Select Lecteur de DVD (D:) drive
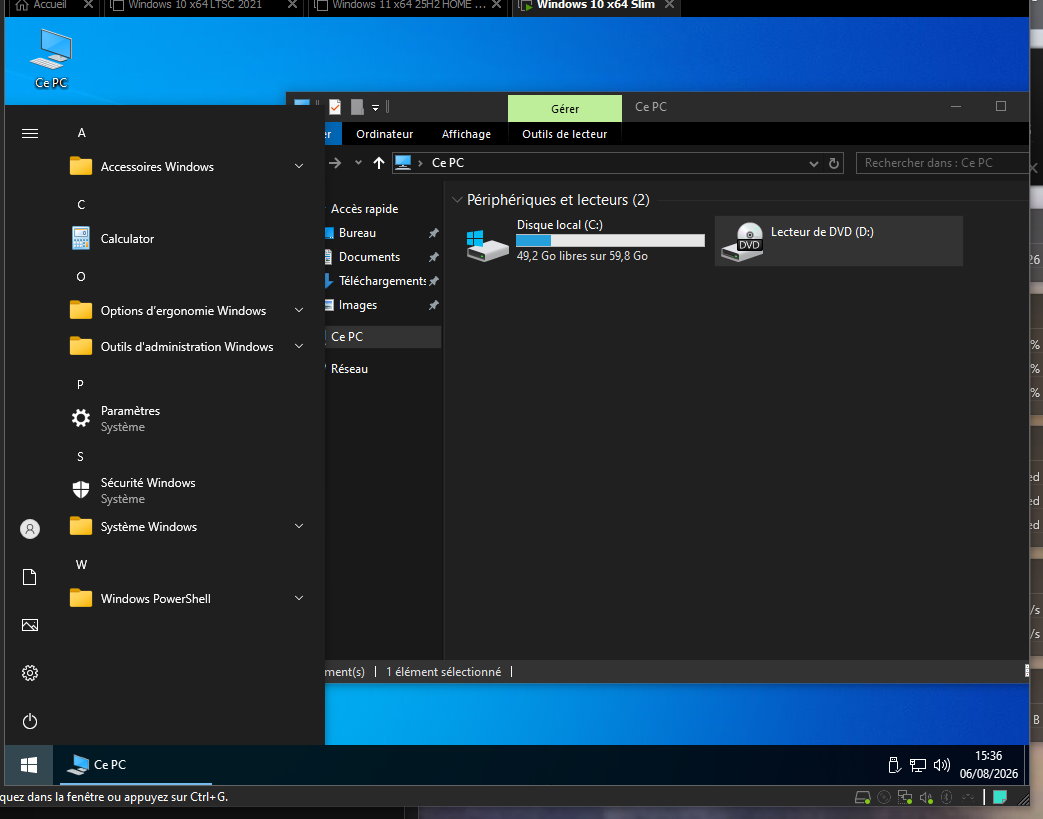This screenshot has width=1043, height=819. point(839,241)
